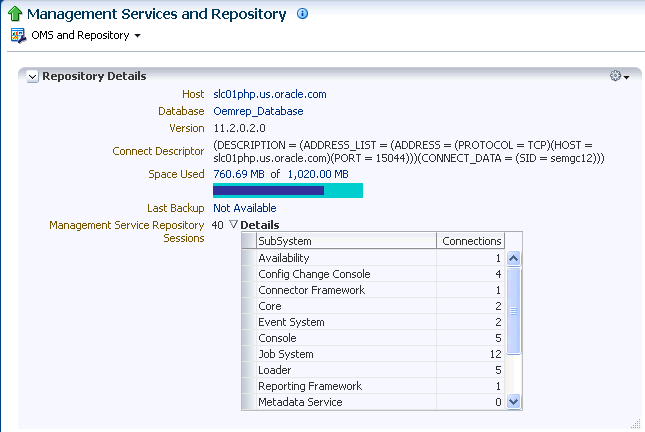Image resolution: width=645 pixels, height=432 pixels.
Task: Click the row selector cell beside Loader
Action: [x=249, y=370]
